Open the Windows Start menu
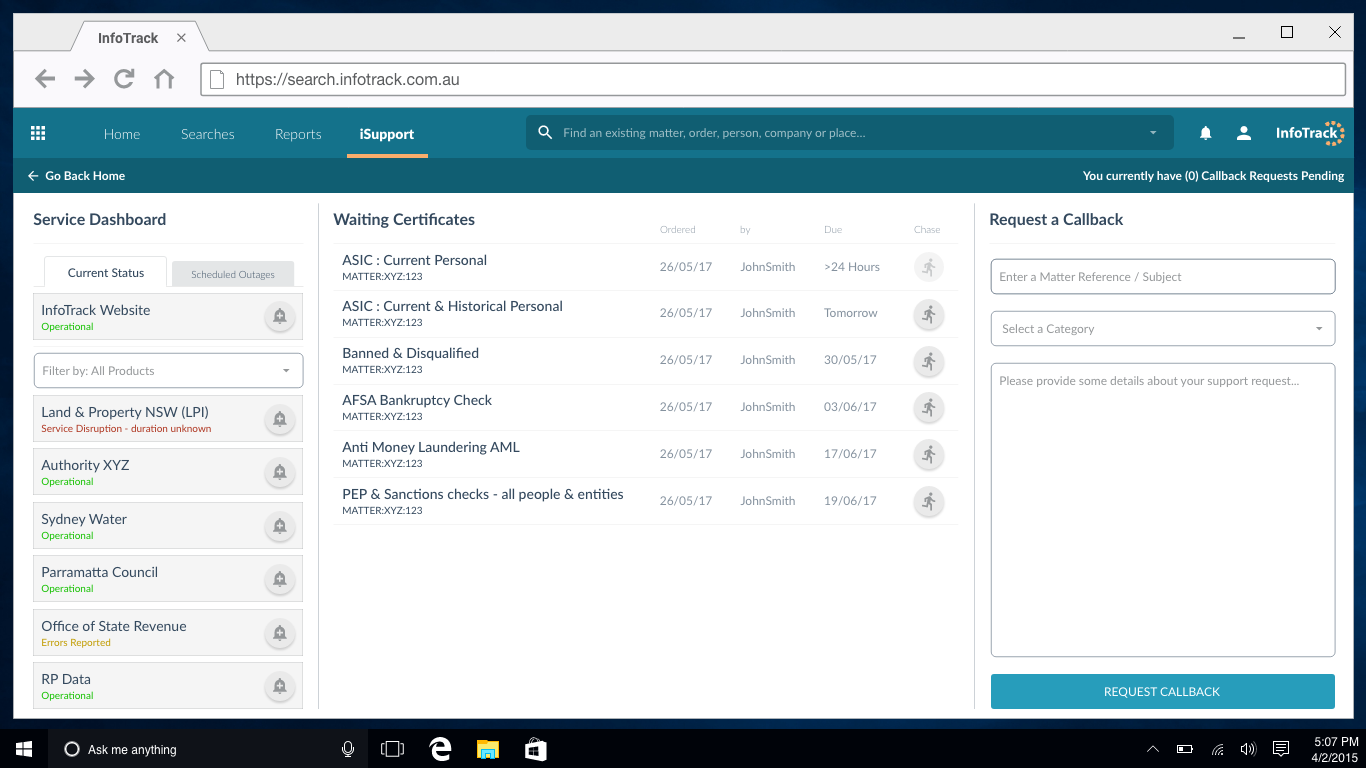This screenshot has height=768, width=1366. coord(24,749)
